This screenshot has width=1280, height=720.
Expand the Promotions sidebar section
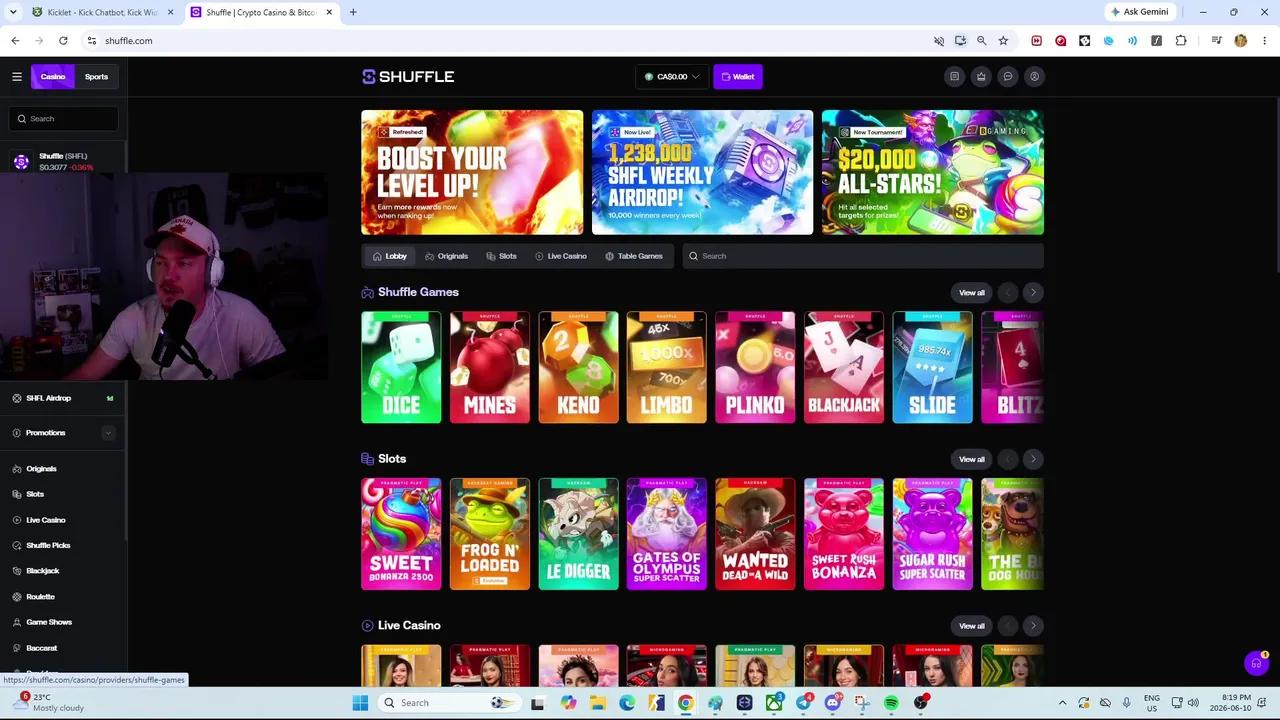pyautogui.click(x=108, y=433)
